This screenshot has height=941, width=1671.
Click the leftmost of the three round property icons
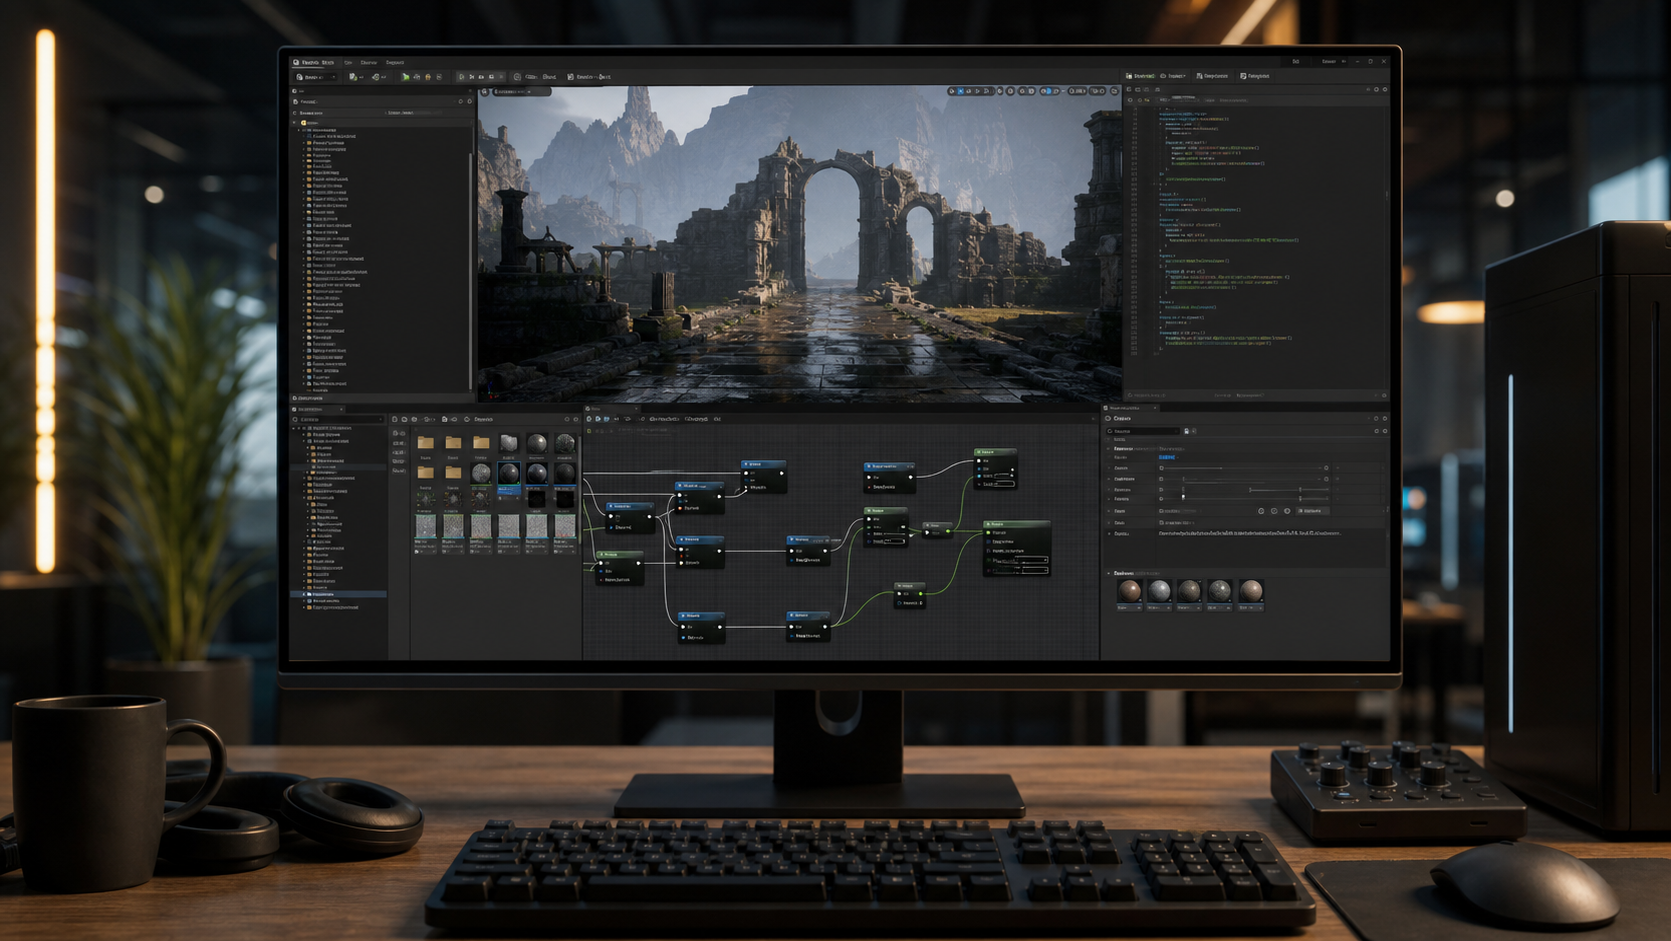pos(1261,511)
